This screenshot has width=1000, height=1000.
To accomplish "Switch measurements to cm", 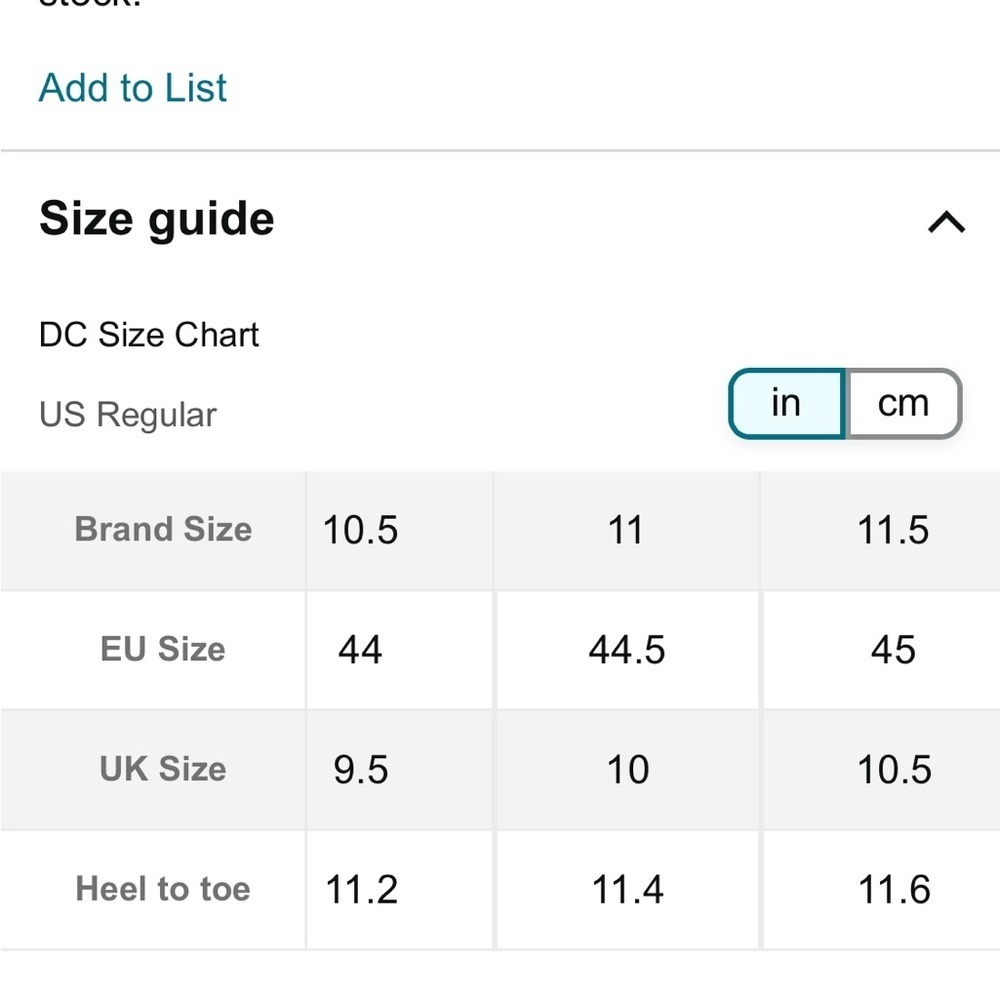I will click(x=903, y=403).
